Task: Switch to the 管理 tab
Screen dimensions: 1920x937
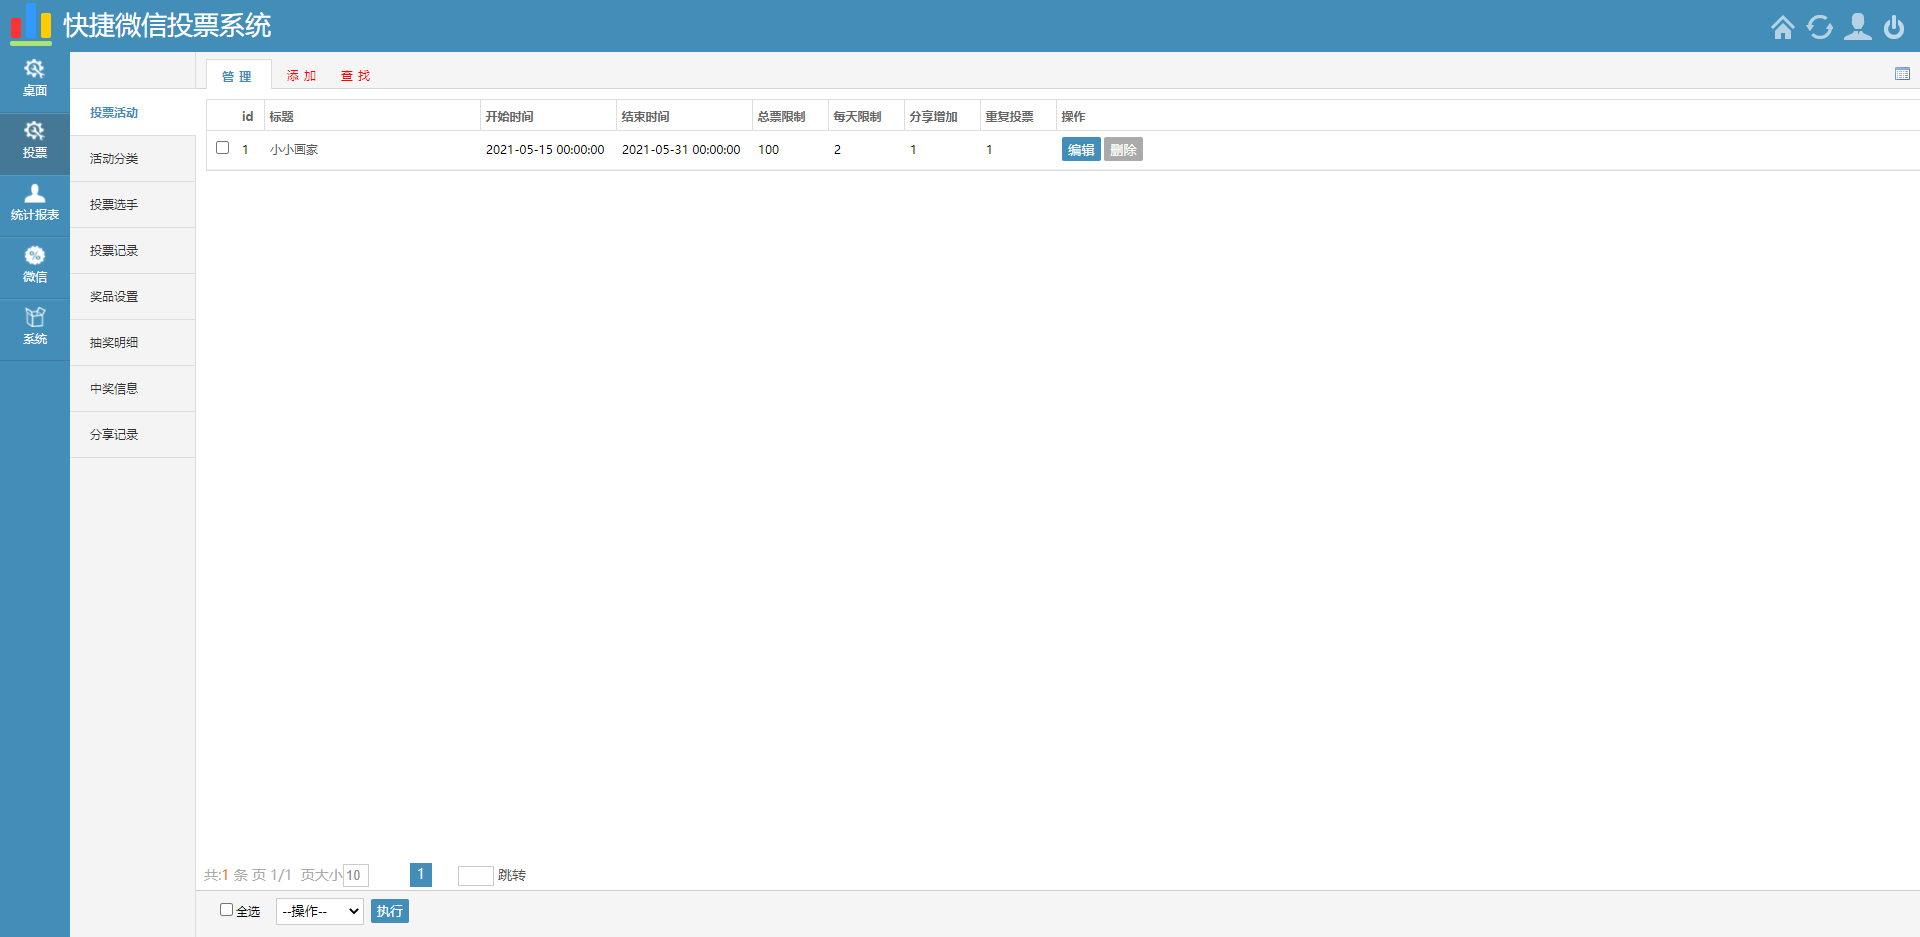Action: click(237, 76)
